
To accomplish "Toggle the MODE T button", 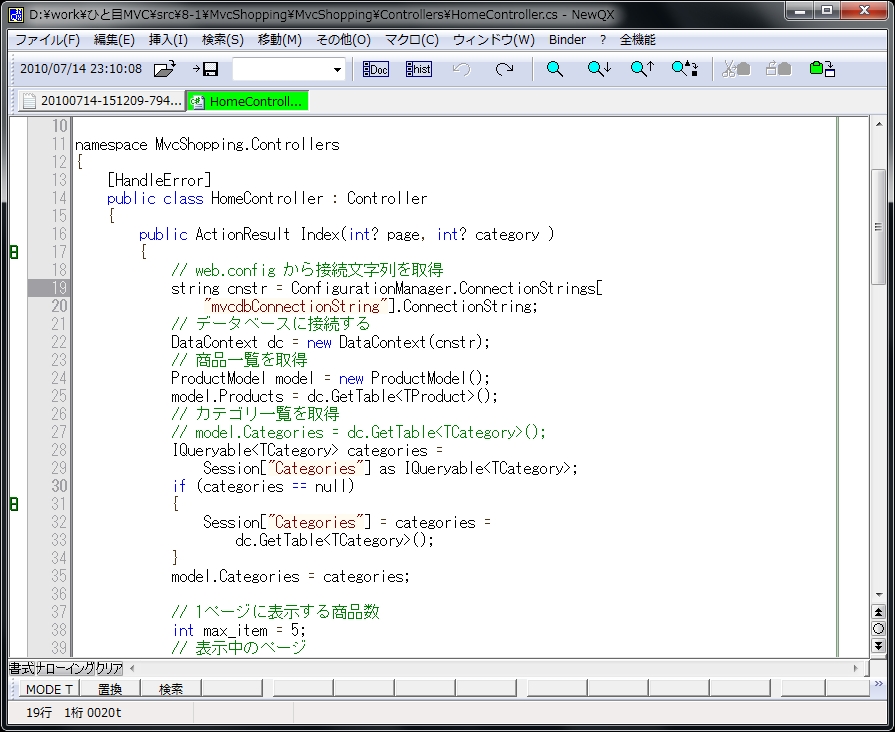I will tap(48, 689).
